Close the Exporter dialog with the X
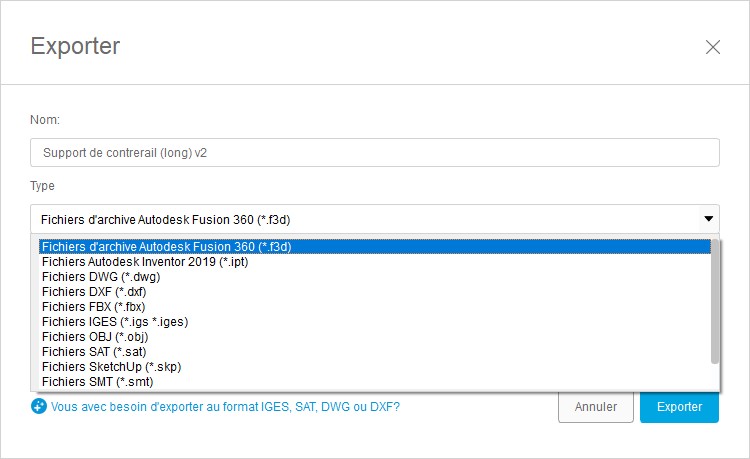 (x=713, y=47)
